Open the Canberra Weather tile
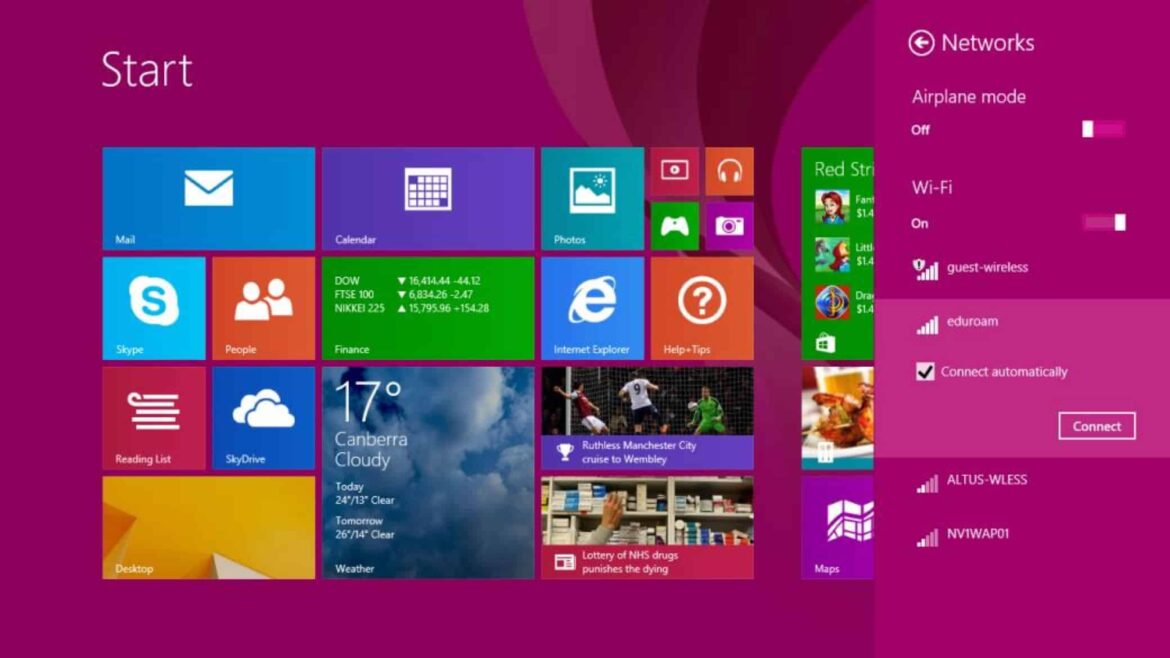The height and width of the screenshot is (658, 1170). coord(427,472)
